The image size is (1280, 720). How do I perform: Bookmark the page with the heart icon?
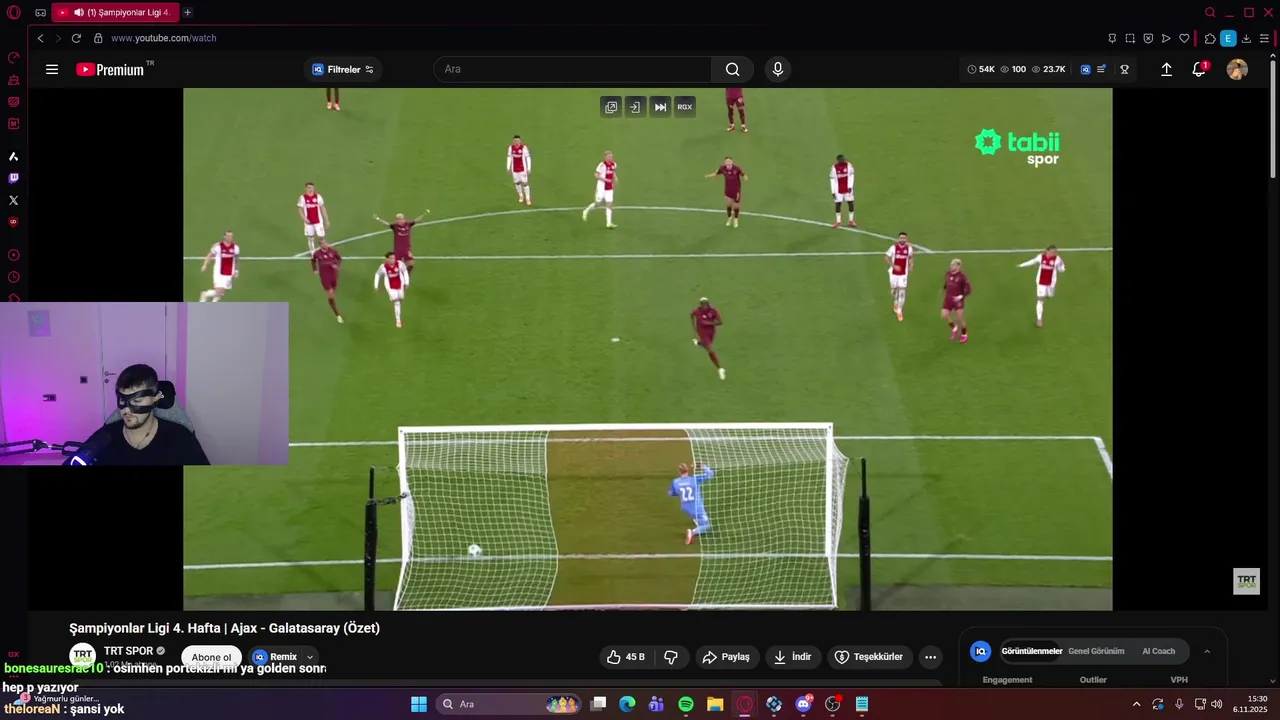click(1184, 38)
